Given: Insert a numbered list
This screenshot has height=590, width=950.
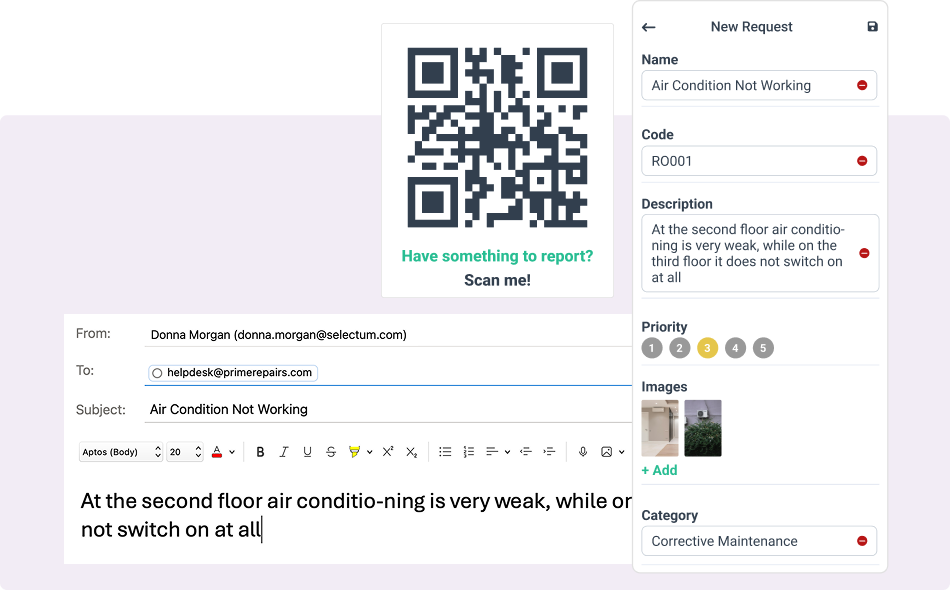Looking at the screenshot, I should (468, 452).
